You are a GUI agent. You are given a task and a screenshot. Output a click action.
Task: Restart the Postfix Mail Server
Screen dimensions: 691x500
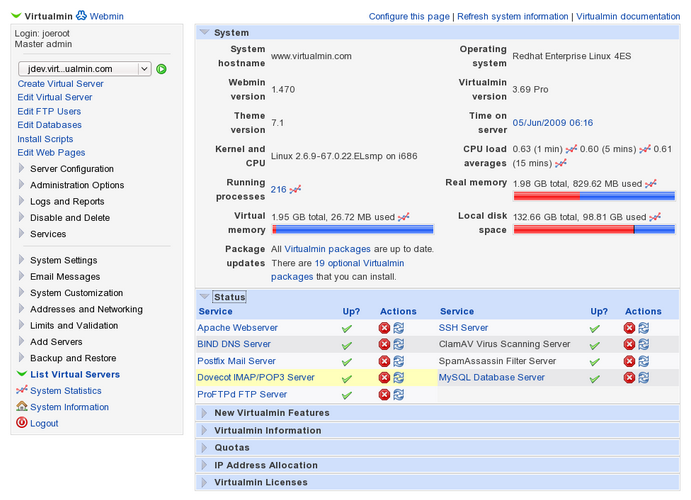coord(398,361)
